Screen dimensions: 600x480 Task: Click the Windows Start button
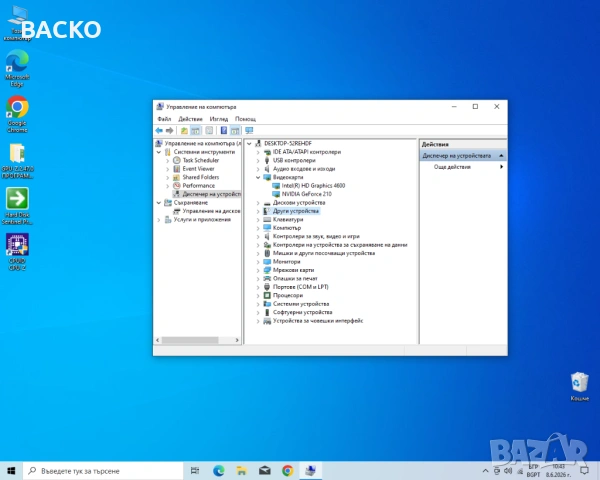coord(11,471)
